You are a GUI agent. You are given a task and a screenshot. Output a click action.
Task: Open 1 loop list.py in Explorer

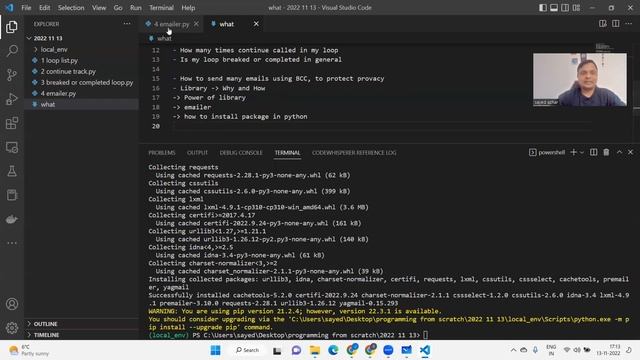[x=82, y=60]
